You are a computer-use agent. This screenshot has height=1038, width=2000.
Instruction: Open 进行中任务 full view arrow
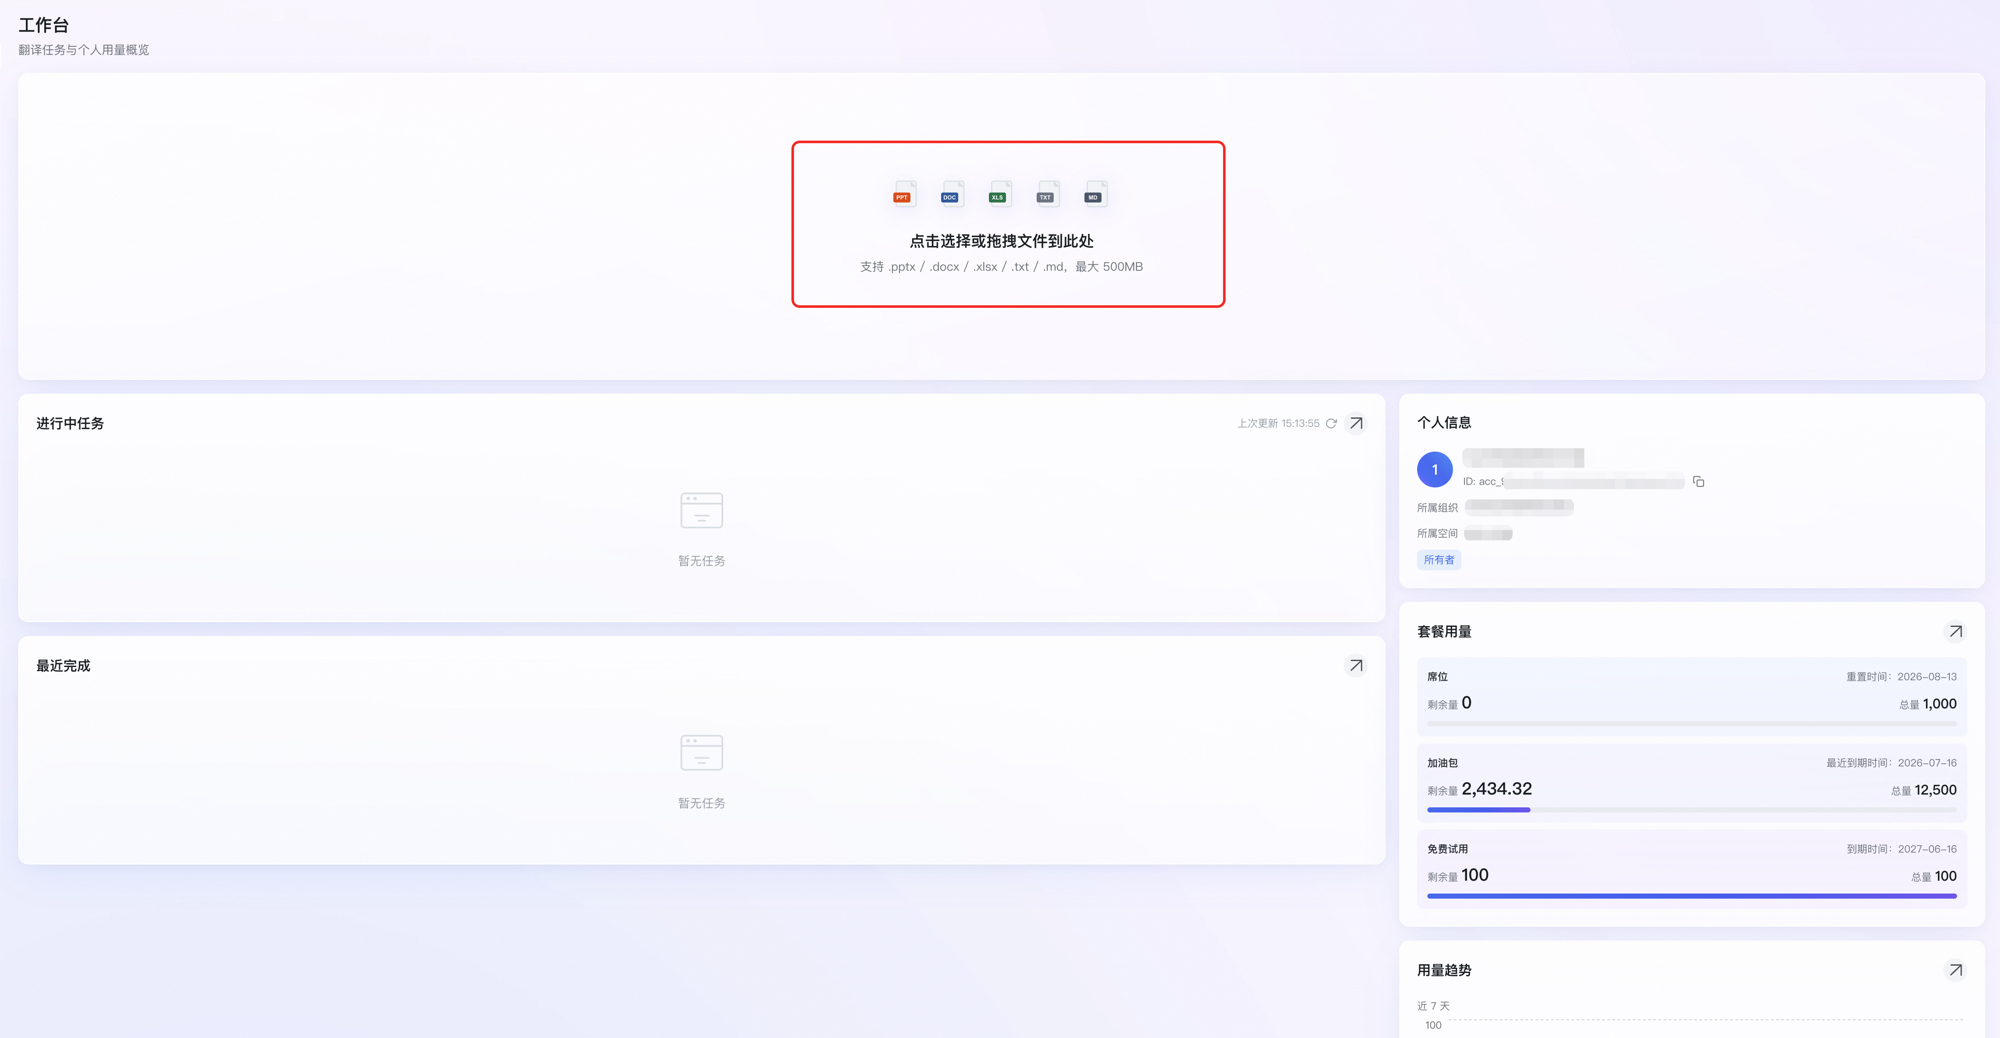[1356, 423]
